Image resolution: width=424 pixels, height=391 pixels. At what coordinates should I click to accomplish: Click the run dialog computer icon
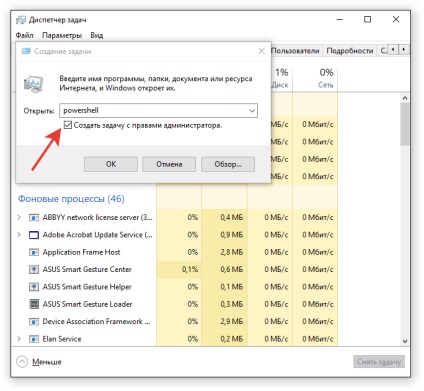click(x=34, y=84)
